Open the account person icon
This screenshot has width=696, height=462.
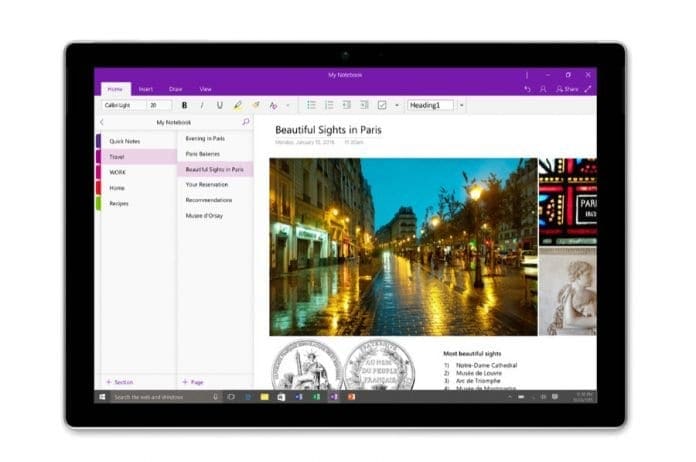click(x=543, y=89)
